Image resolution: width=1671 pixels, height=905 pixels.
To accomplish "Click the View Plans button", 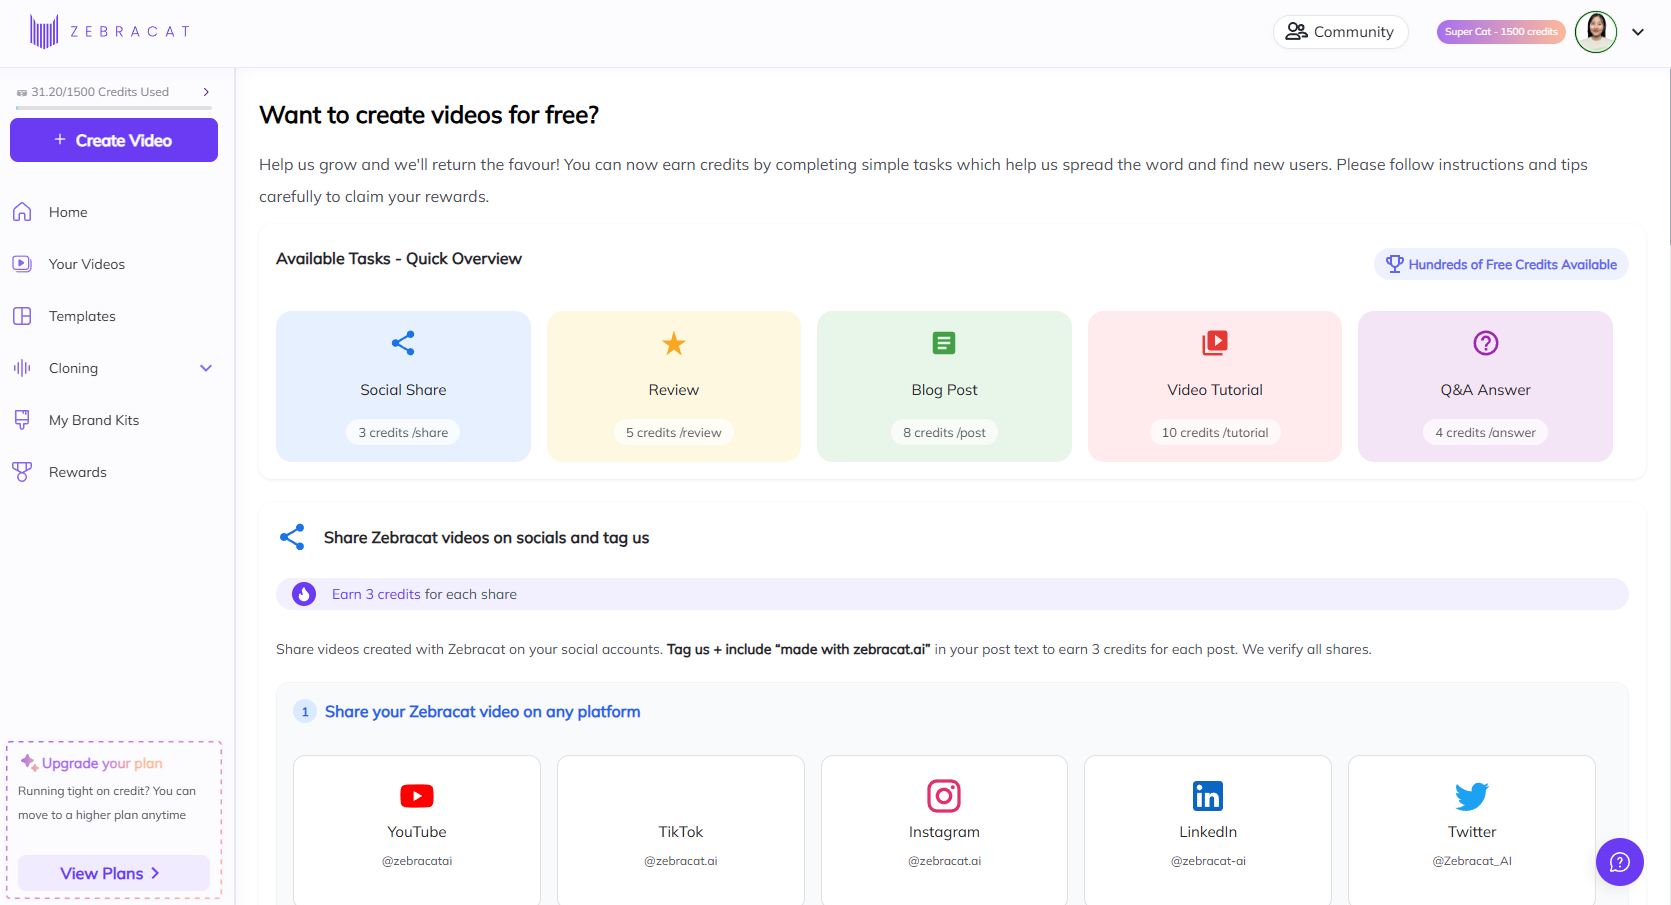I will 114,873.
